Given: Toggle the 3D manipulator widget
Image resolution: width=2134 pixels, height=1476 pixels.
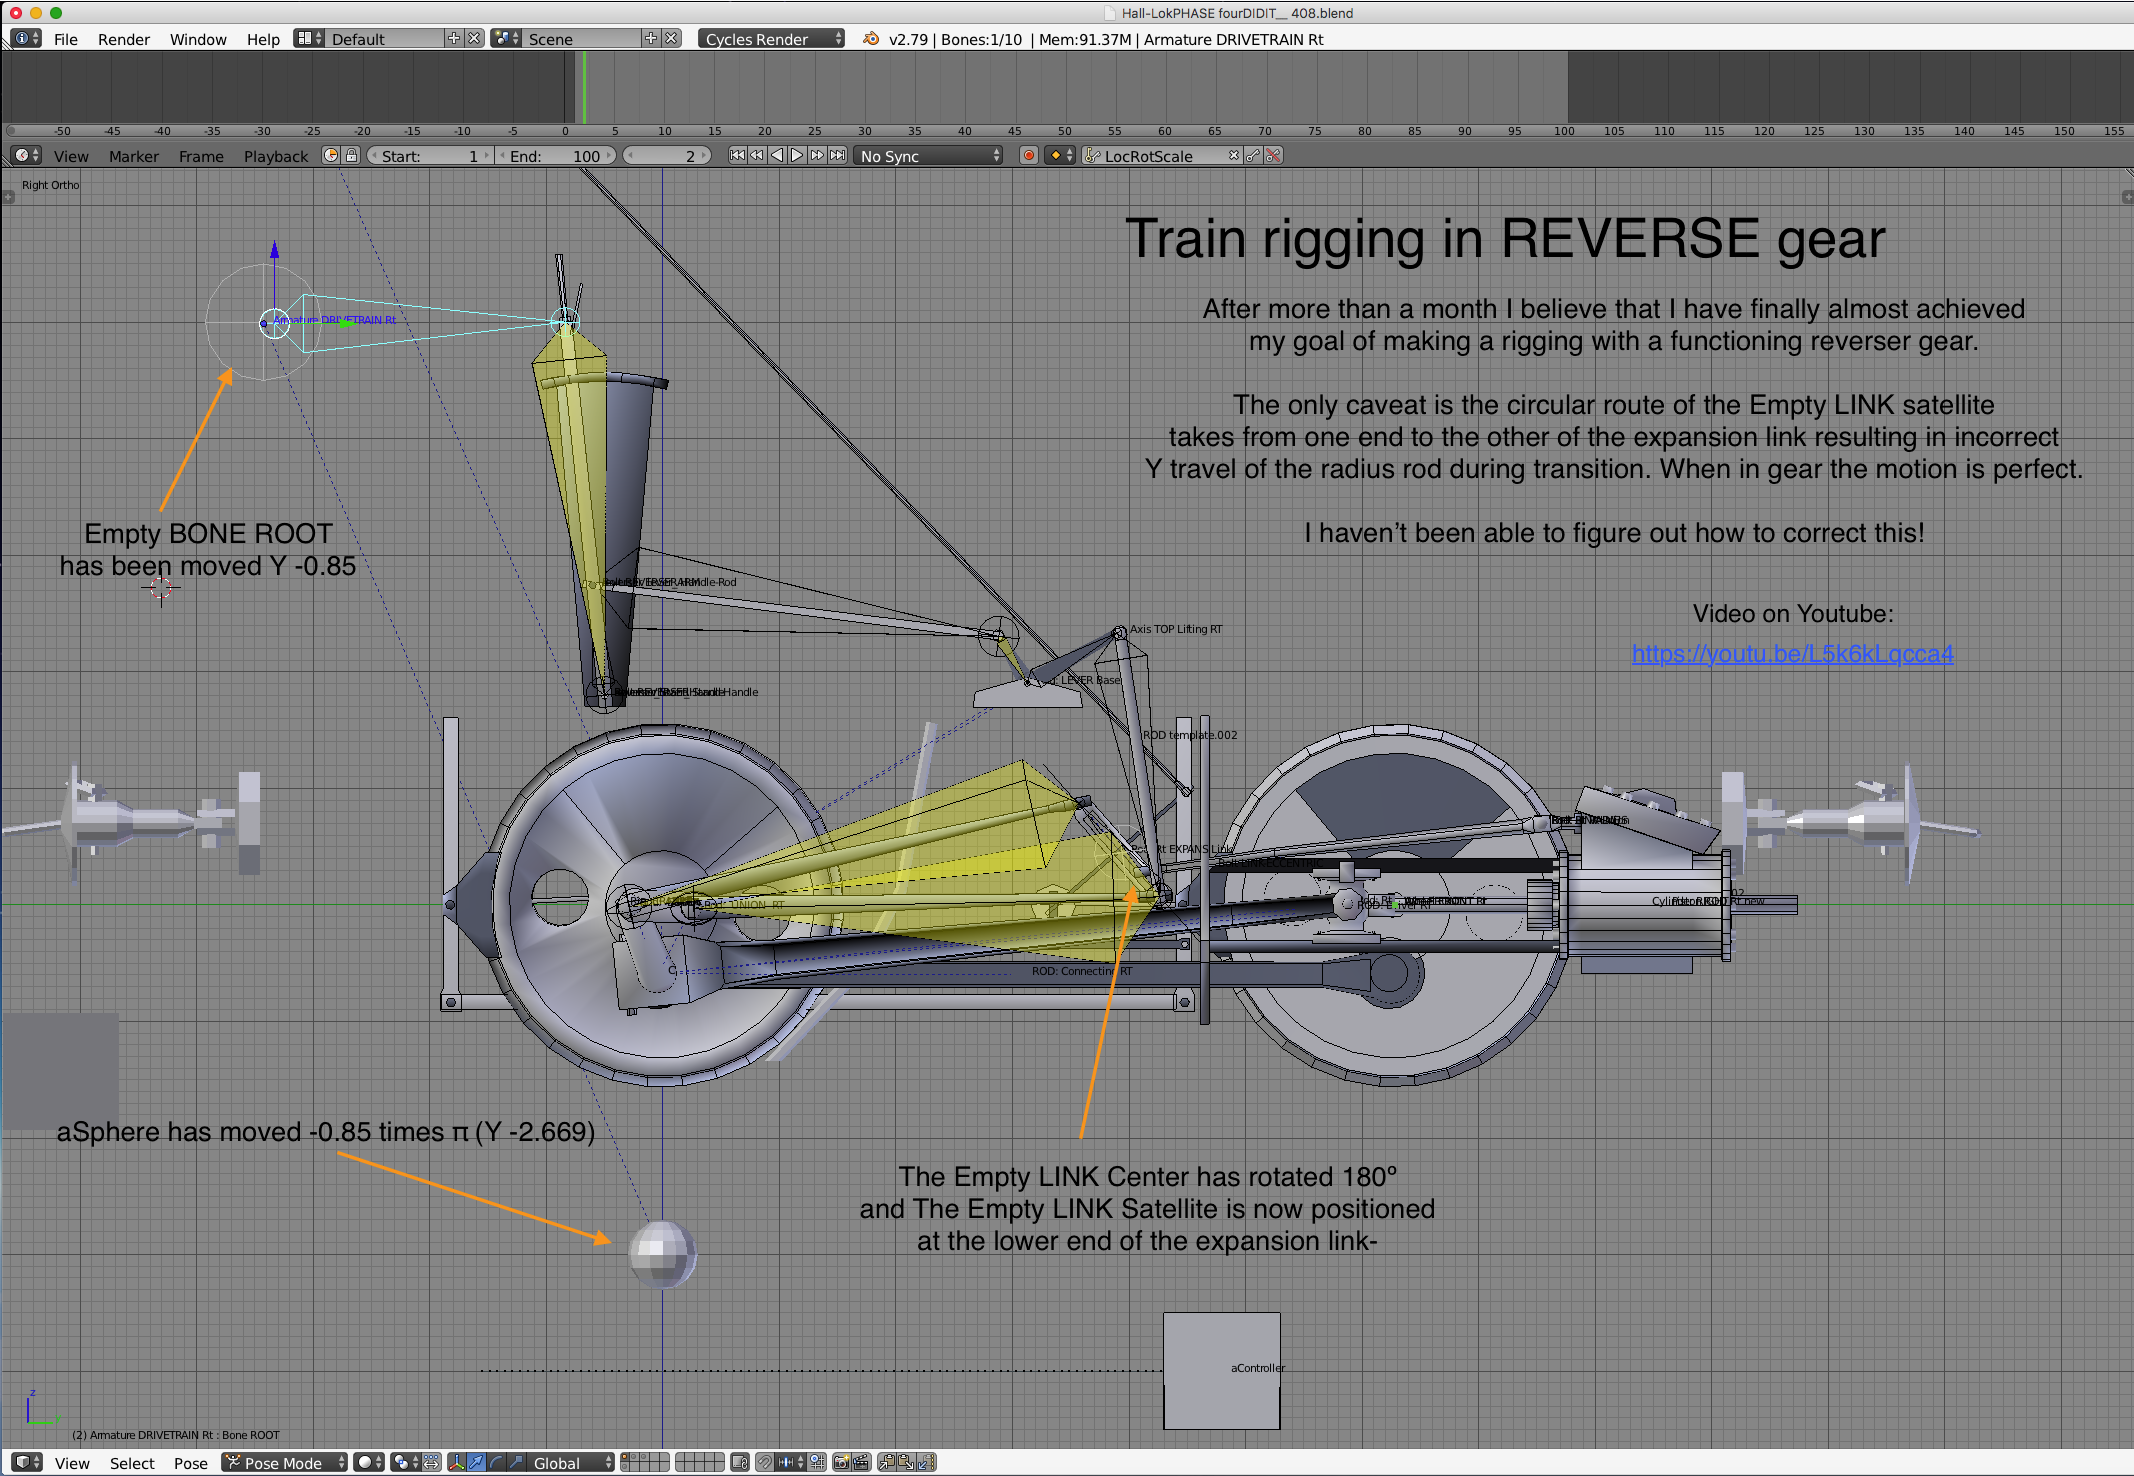Looking at the screenshot, I should pos(457,1463).
